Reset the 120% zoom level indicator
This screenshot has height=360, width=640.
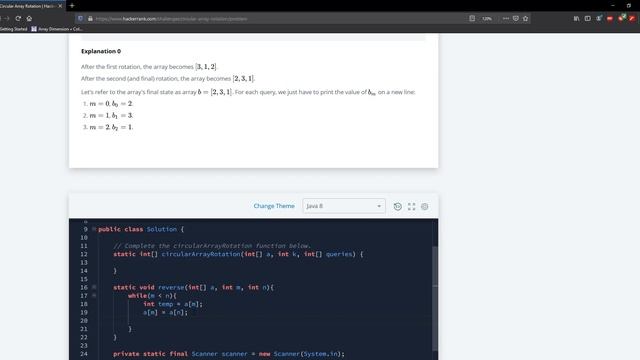pos(487,19)
